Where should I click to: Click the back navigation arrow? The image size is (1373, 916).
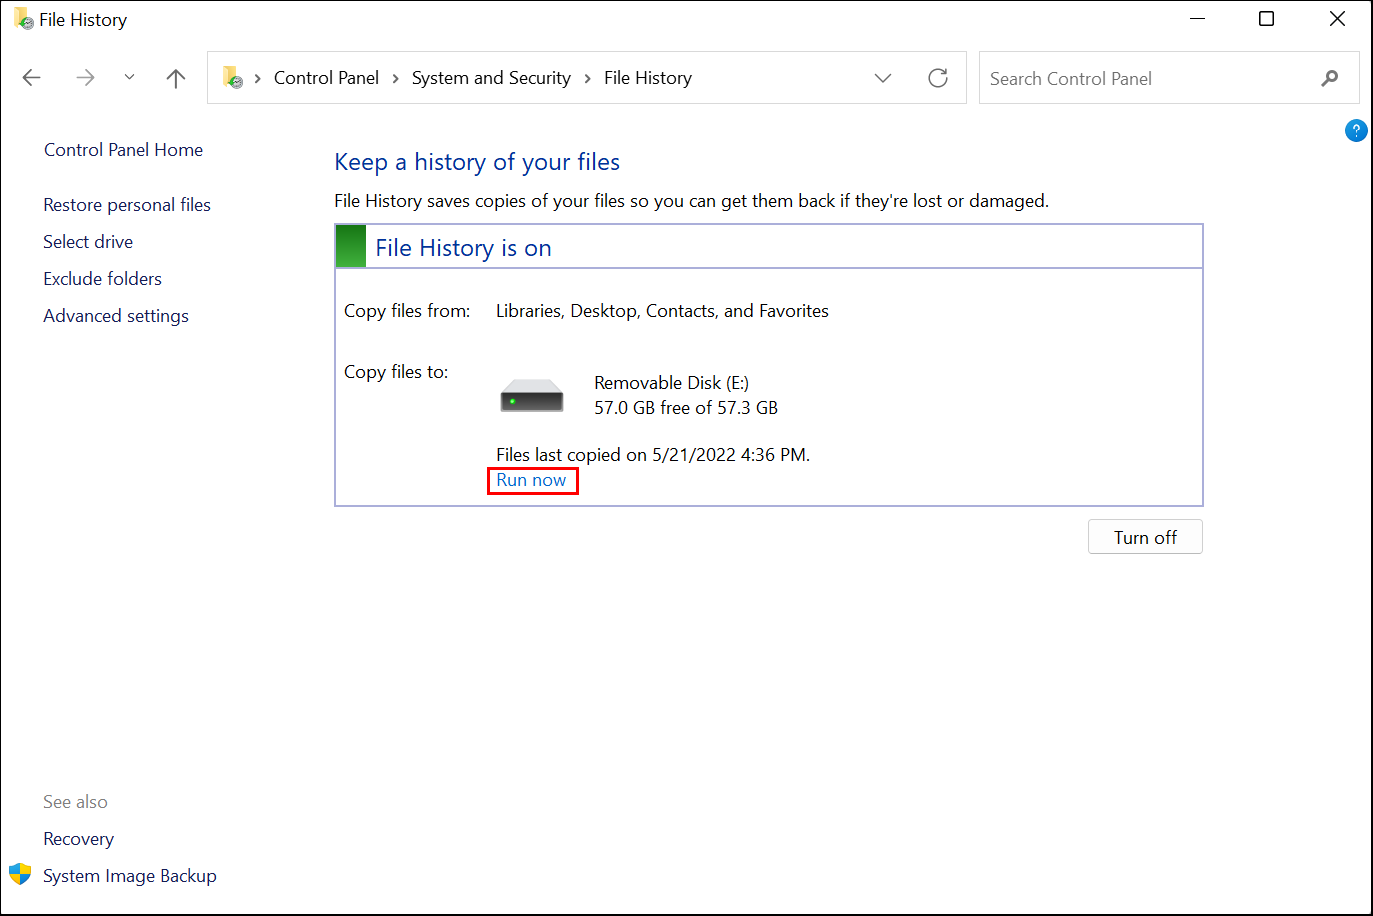pos(31,77)
